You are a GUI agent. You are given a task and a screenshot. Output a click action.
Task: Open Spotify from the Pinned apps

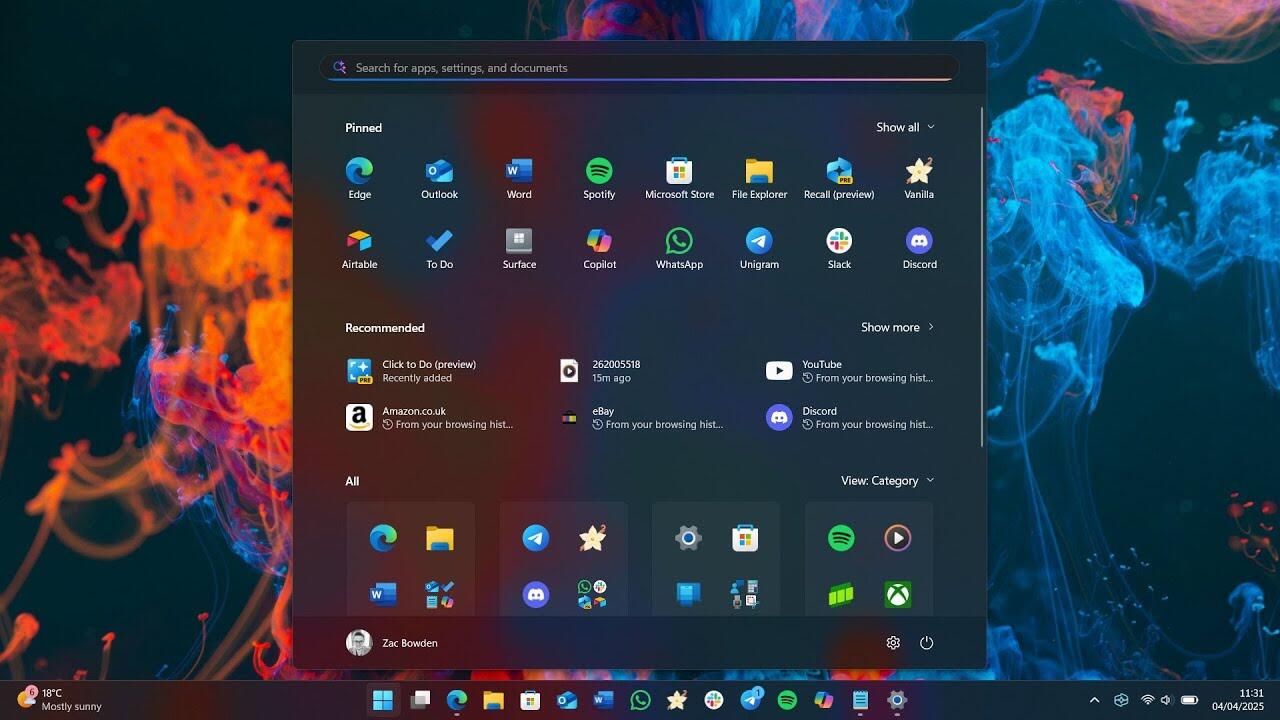(599, 179)
